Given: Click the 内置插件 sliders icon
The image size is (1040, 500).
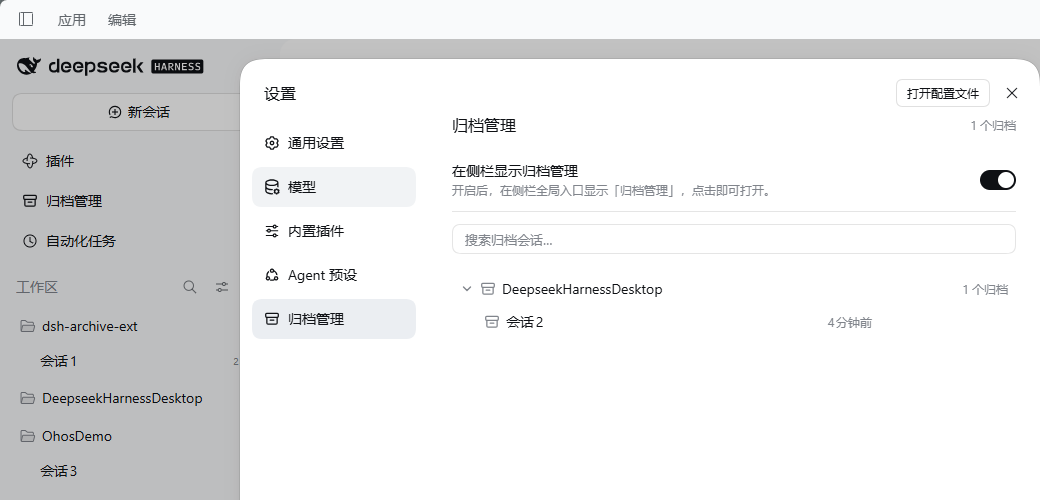Looking at the screenshot, I should click(x=272, y=231).
